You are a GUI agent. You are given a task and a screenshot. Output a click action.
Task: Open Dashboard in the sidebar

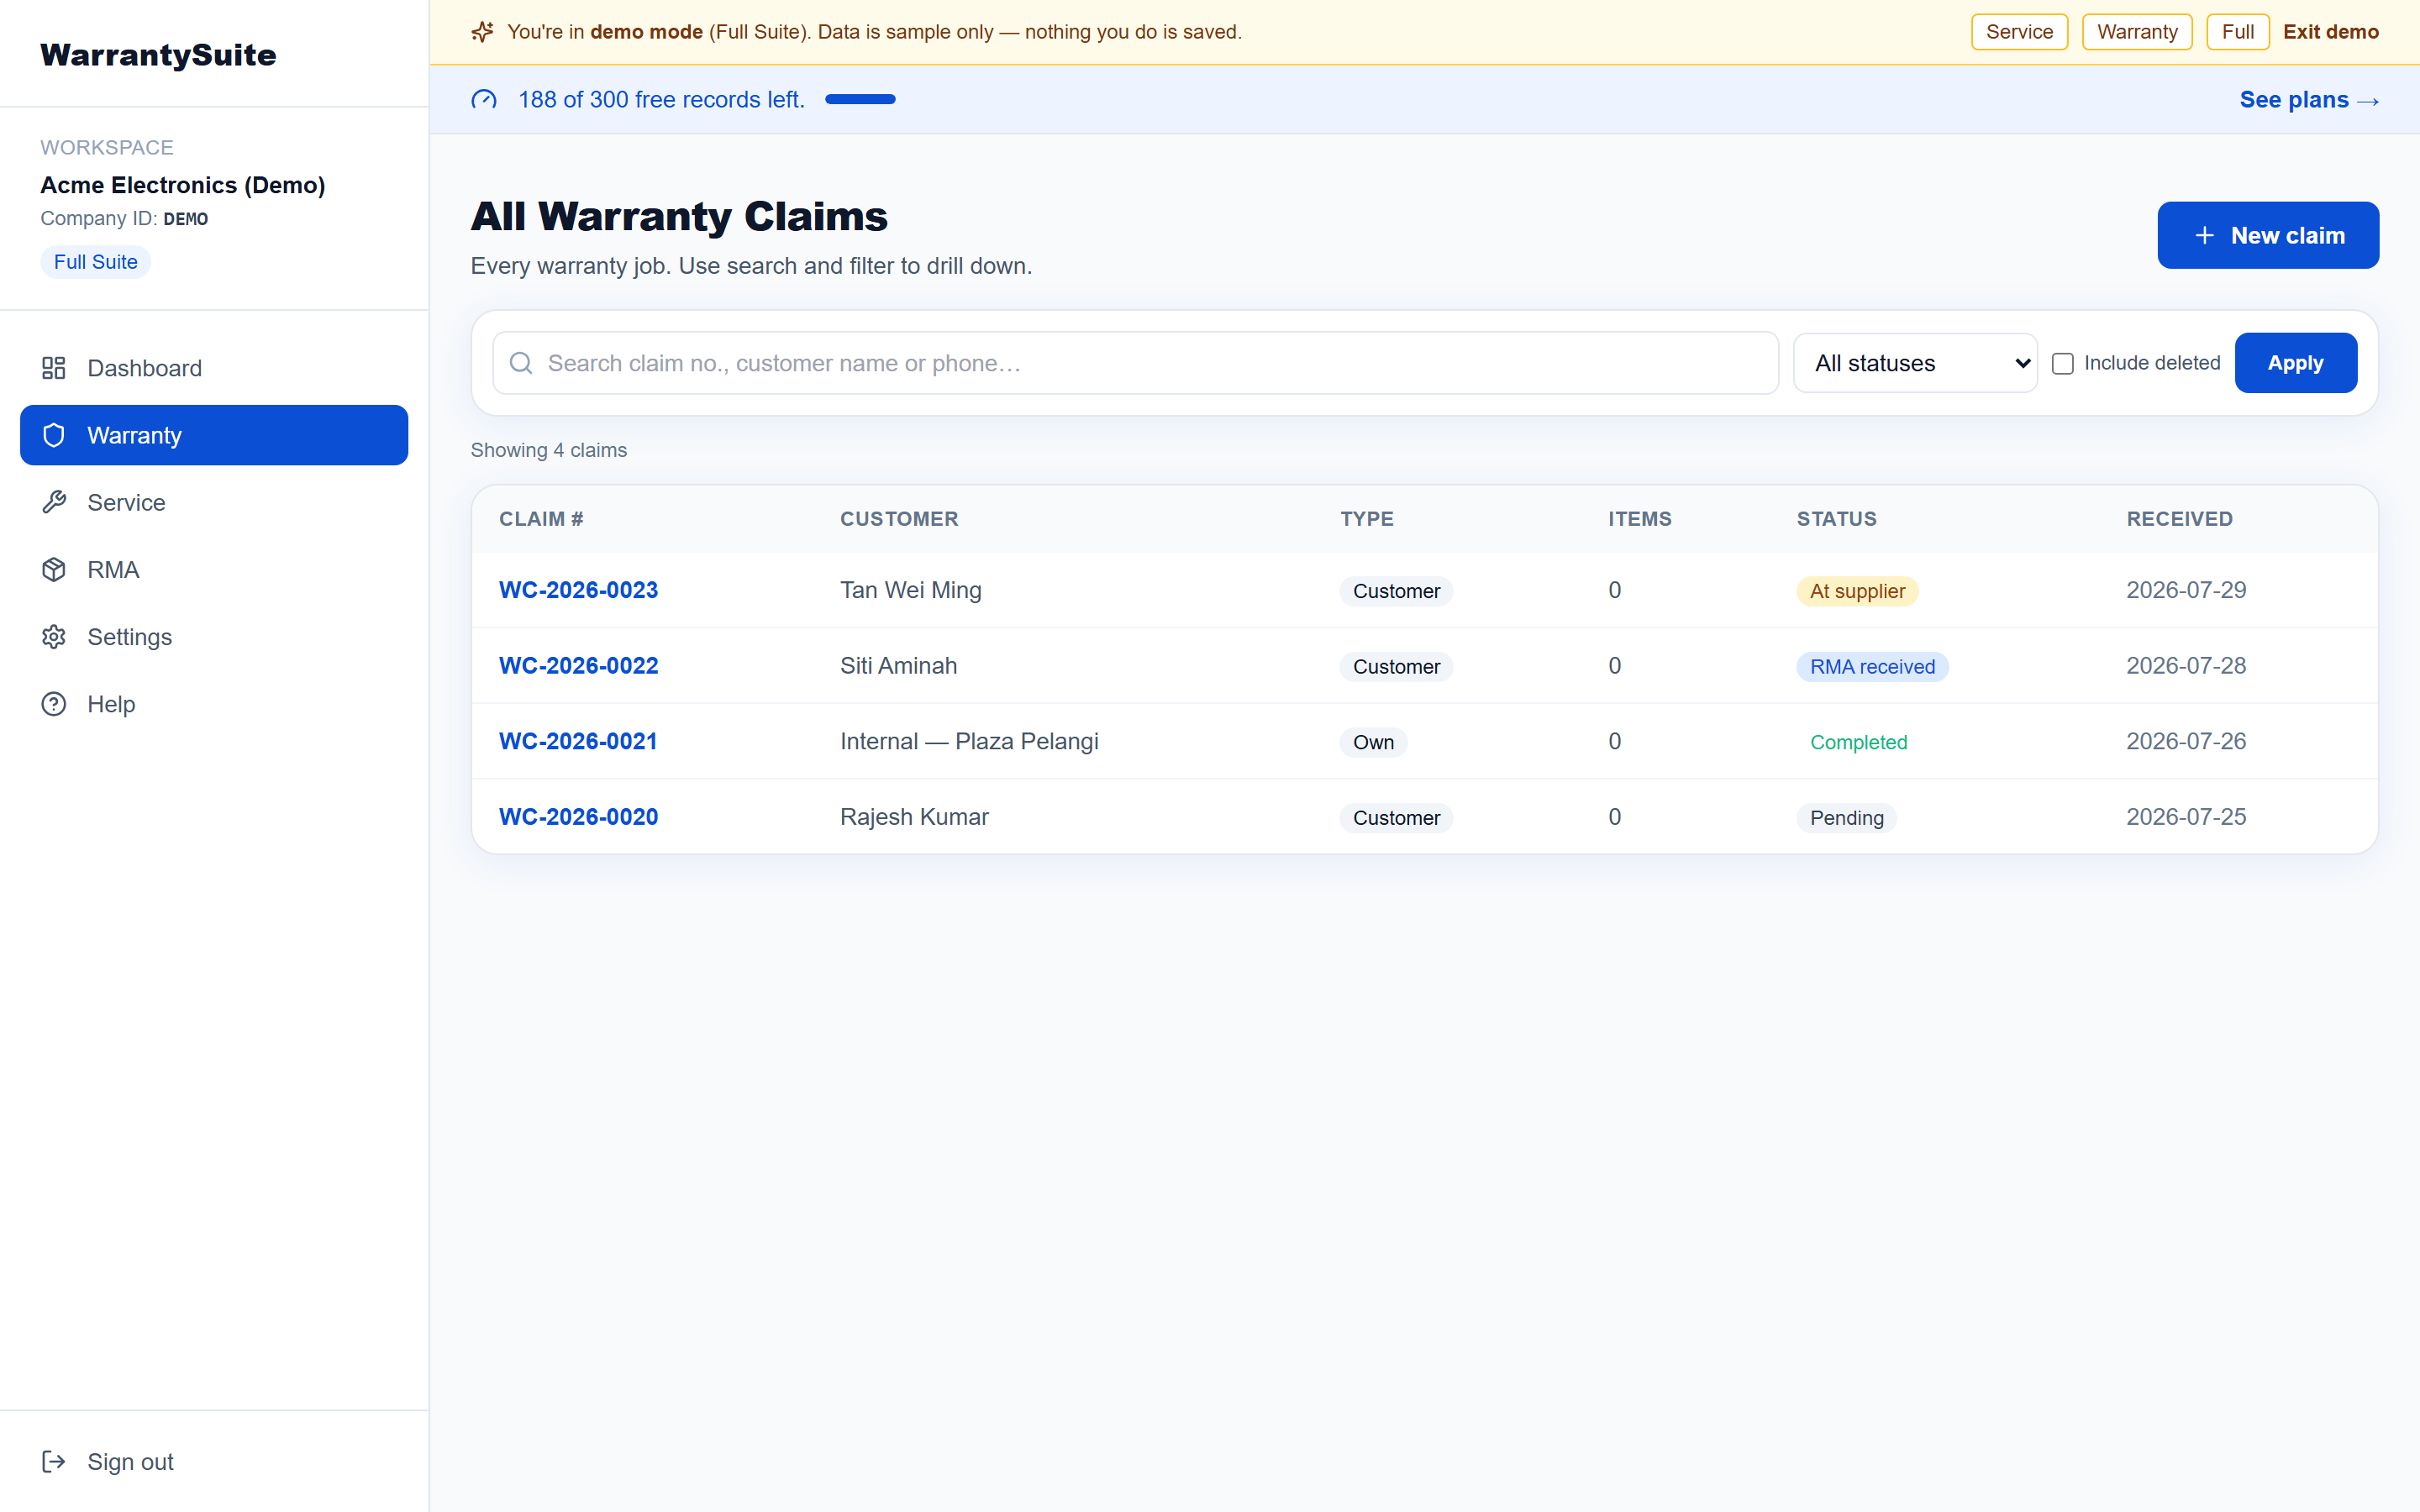[214, 368]
